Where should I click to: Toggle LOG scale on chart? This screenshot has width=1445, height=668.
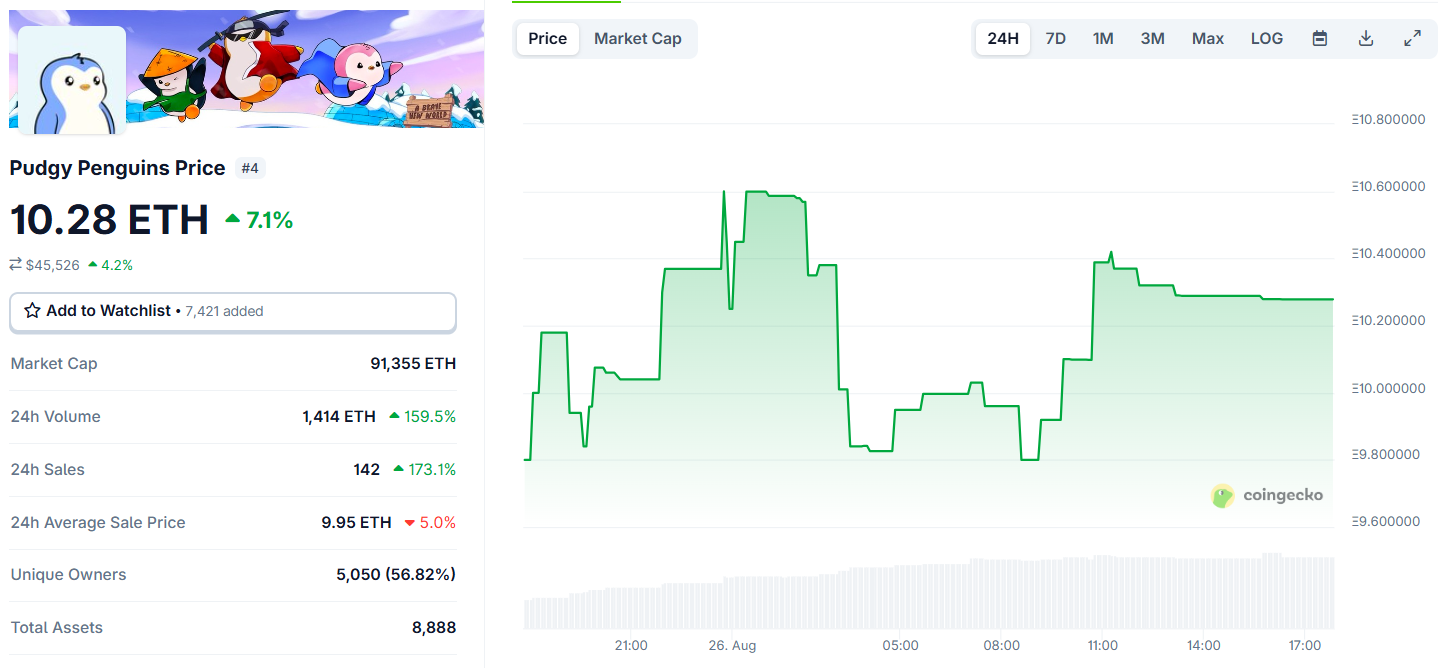tap(1266, 39)
